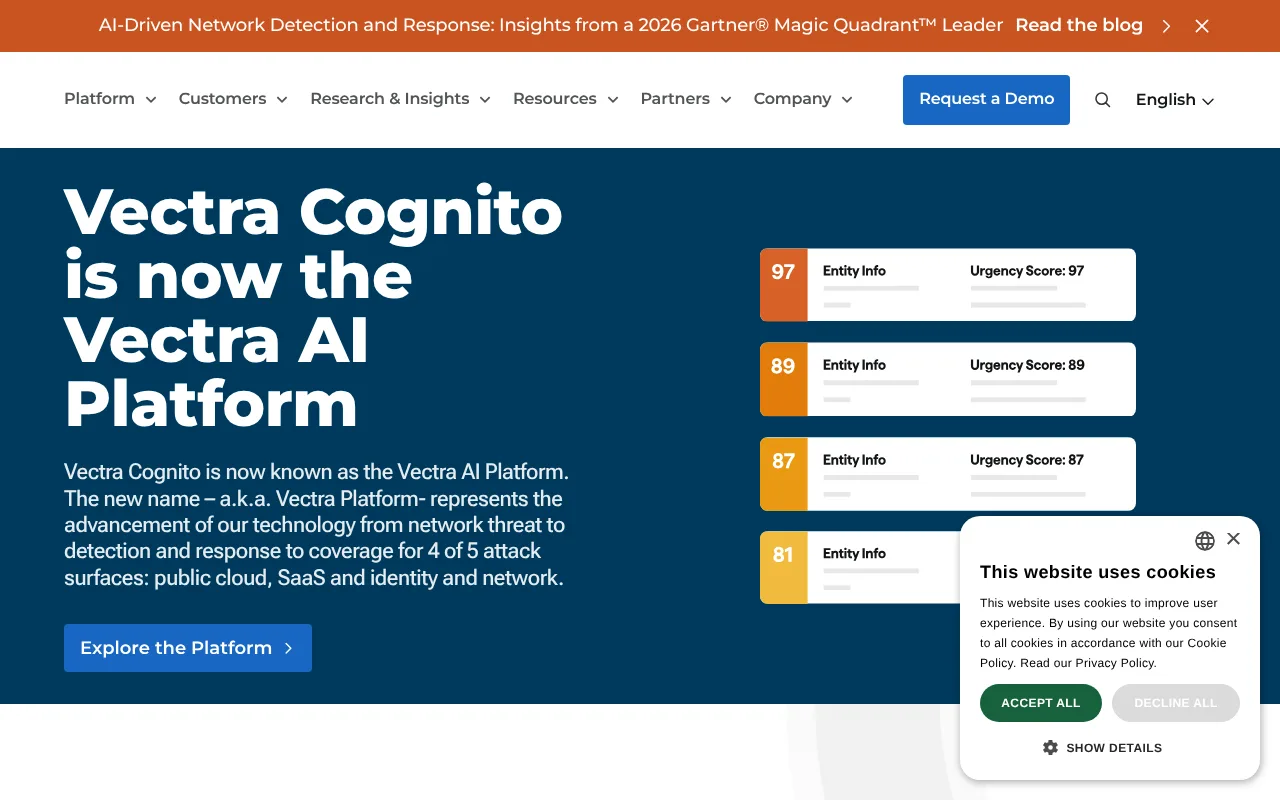Image resolution: width=1280 pixels, height=800 pixels.
Task: Open the Platform navigation item
Action: 99,98
